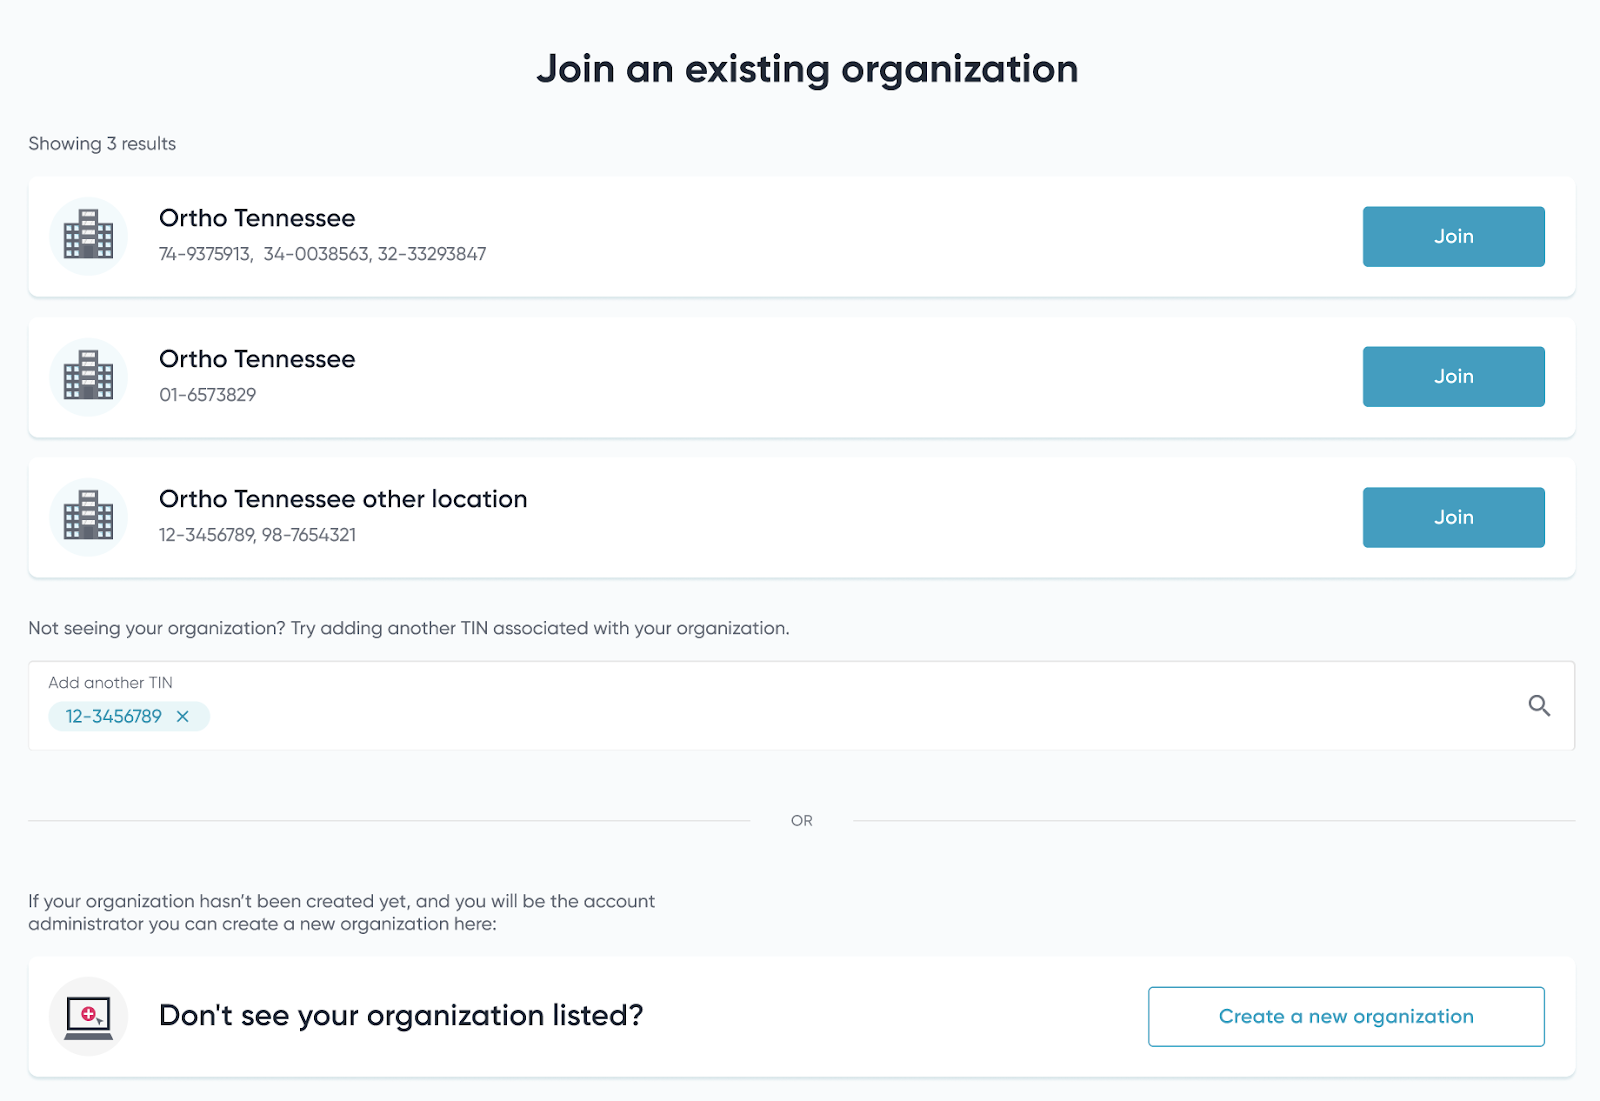Click the building icon beside TIN 01-6573829
The height and width of the screenshot is (1101, 1600).
[x=88, y=377]
